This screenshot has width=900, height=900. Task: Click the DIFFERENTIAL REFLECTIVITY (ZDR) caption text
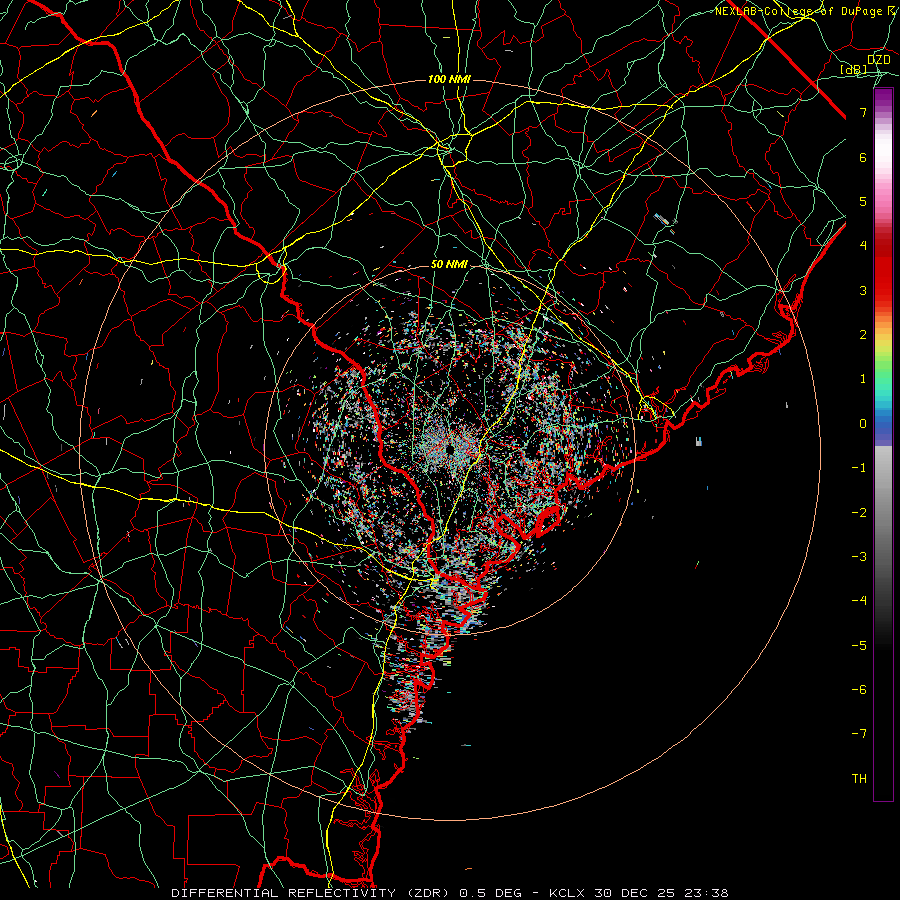click(x=312, y=893)
